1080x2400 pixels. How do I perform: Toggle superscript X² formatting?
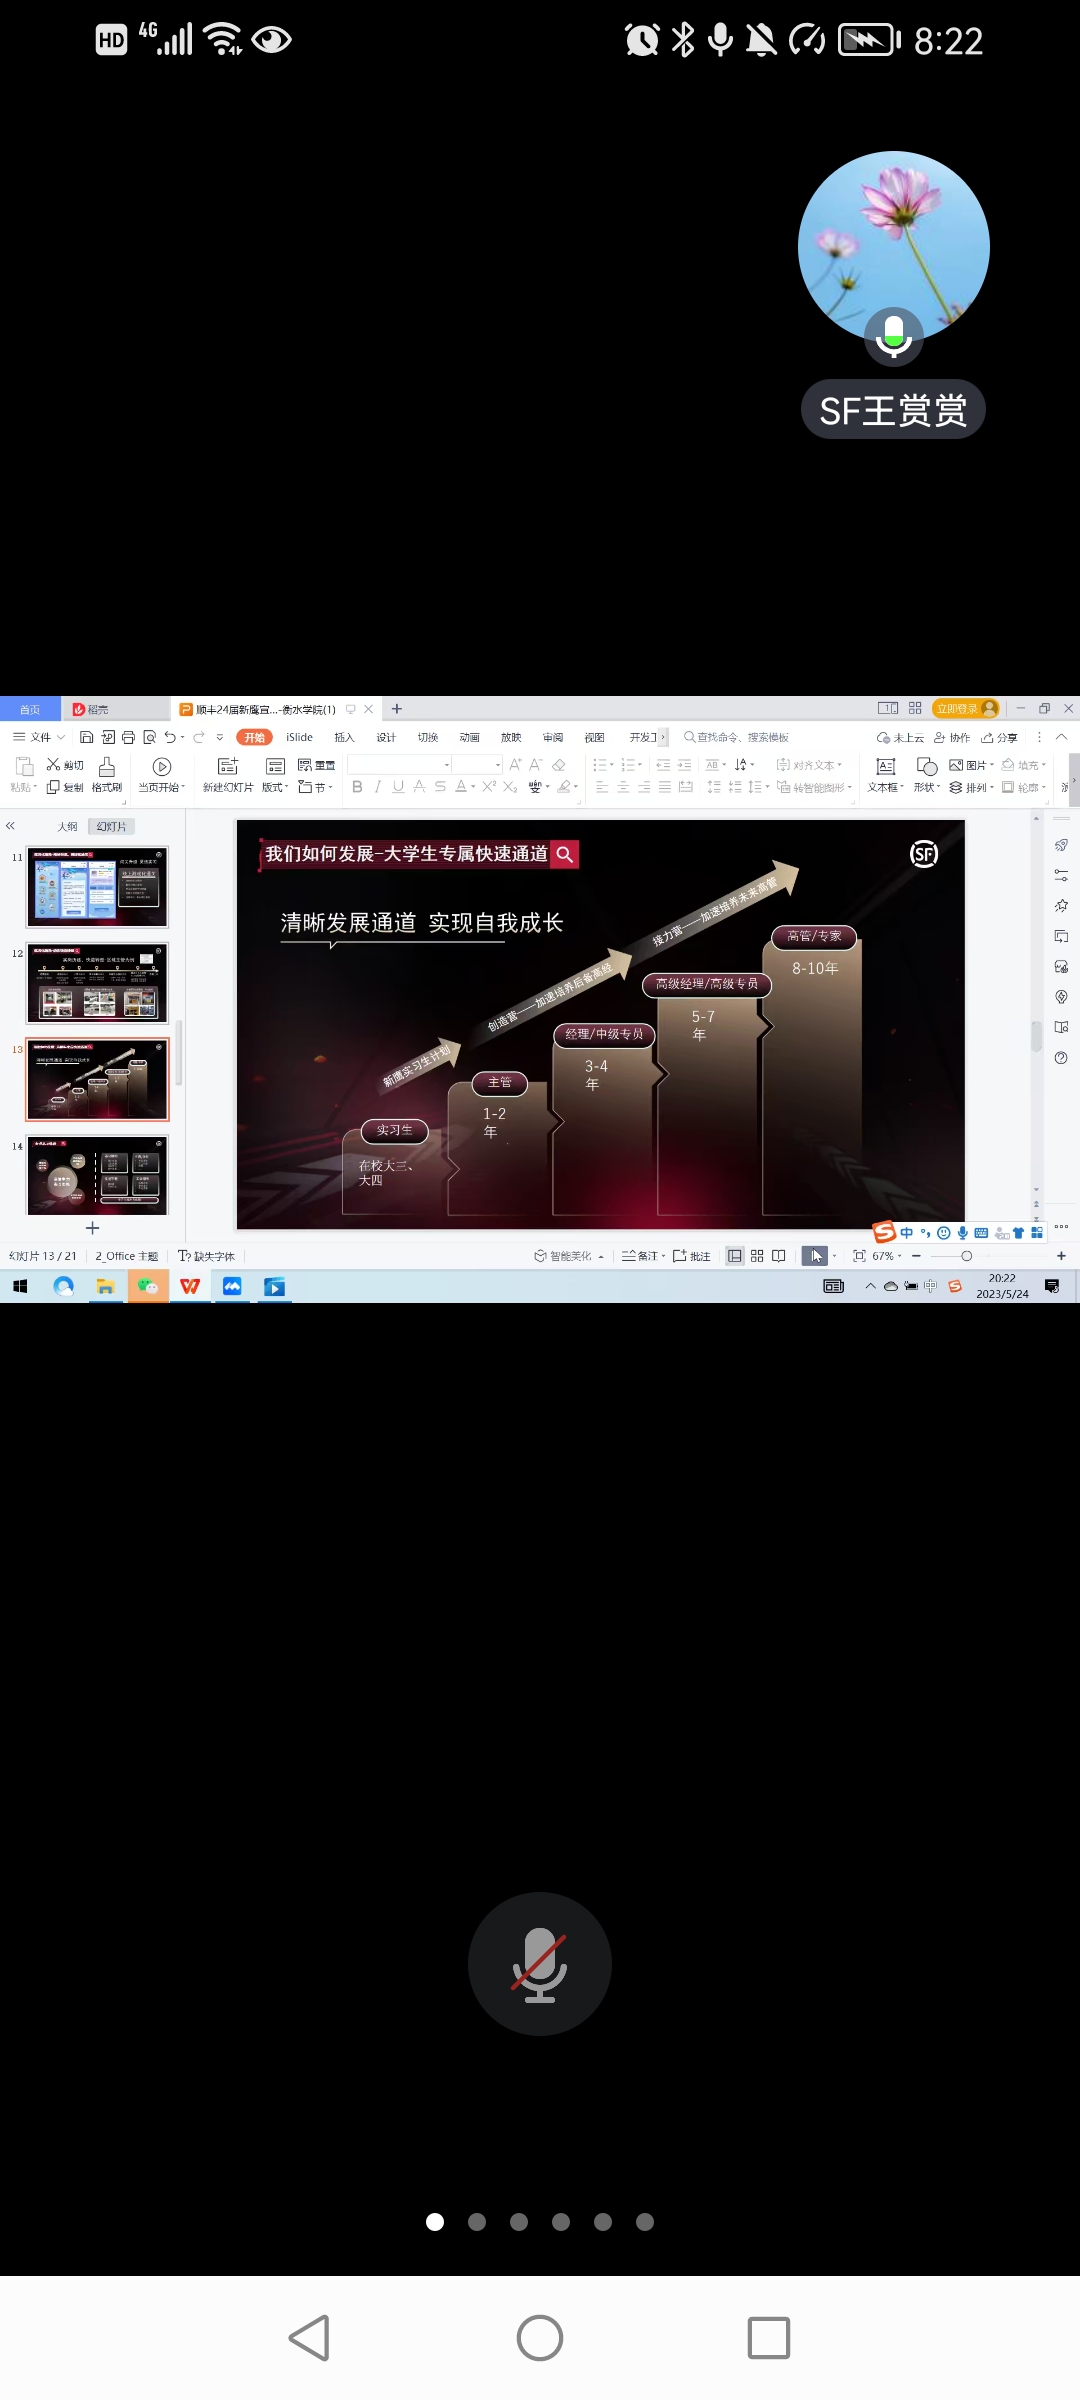489,787
